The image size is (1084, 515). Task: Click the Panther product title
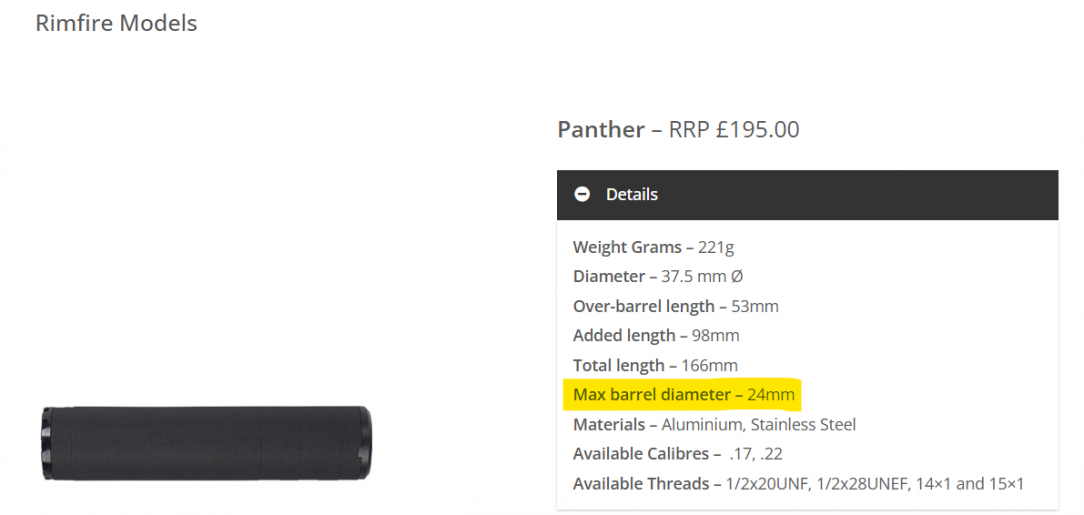coord(601,129)
